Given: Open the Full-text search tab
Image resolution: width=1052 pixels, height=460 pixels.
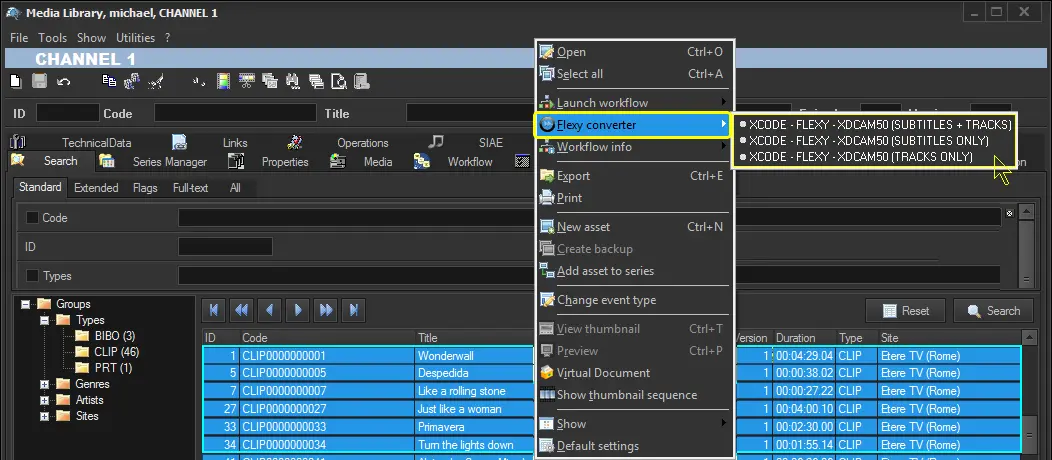Looking at the screenshot, I should [x=190, y=188].
